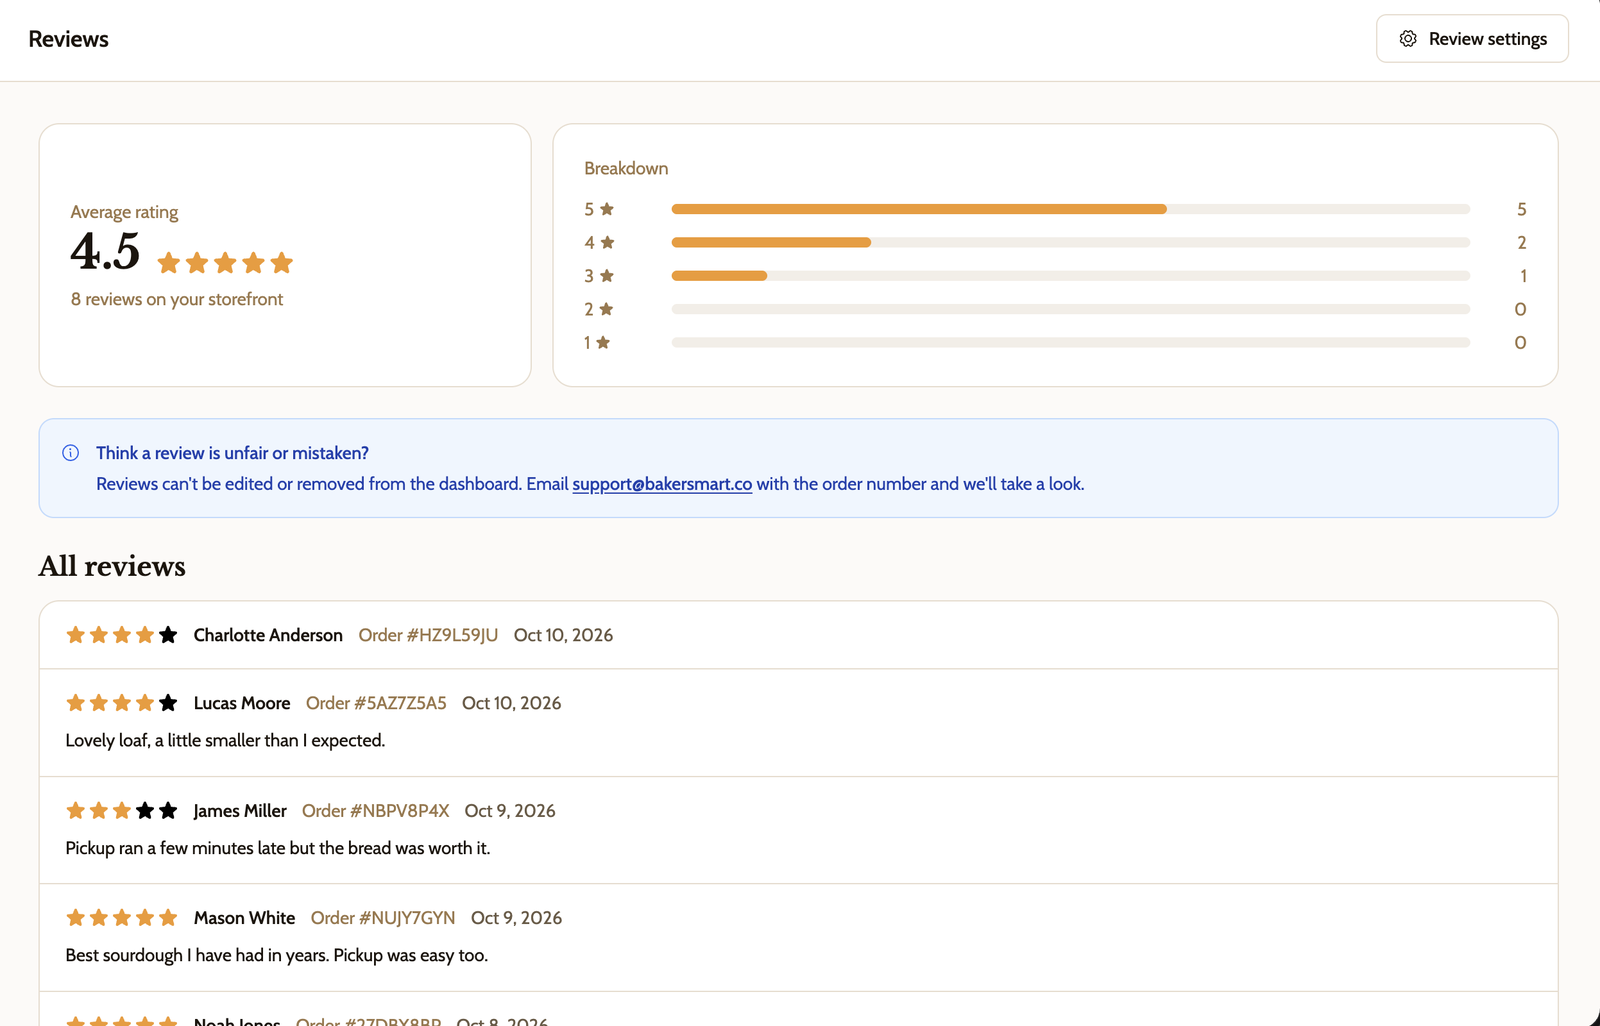Open Order #NBPV8P4X

[376, 811]
